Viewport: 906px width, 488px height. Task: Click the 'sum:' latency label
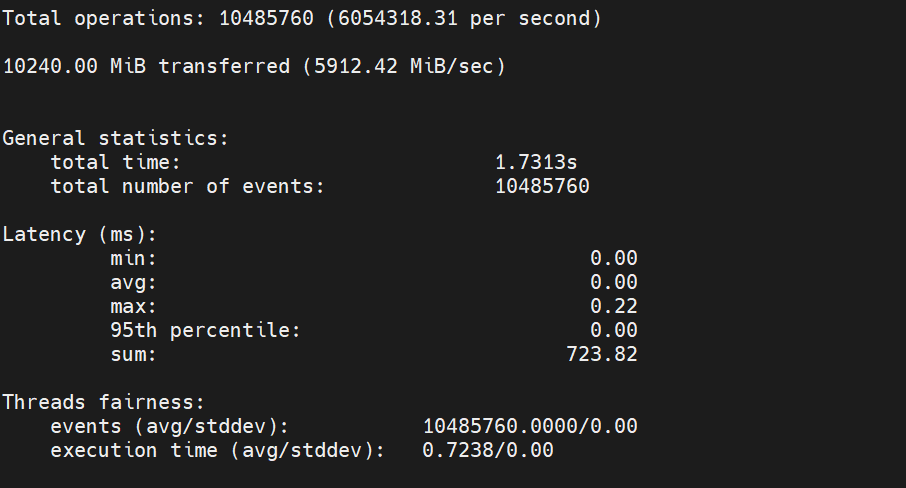tap(133, 355)
